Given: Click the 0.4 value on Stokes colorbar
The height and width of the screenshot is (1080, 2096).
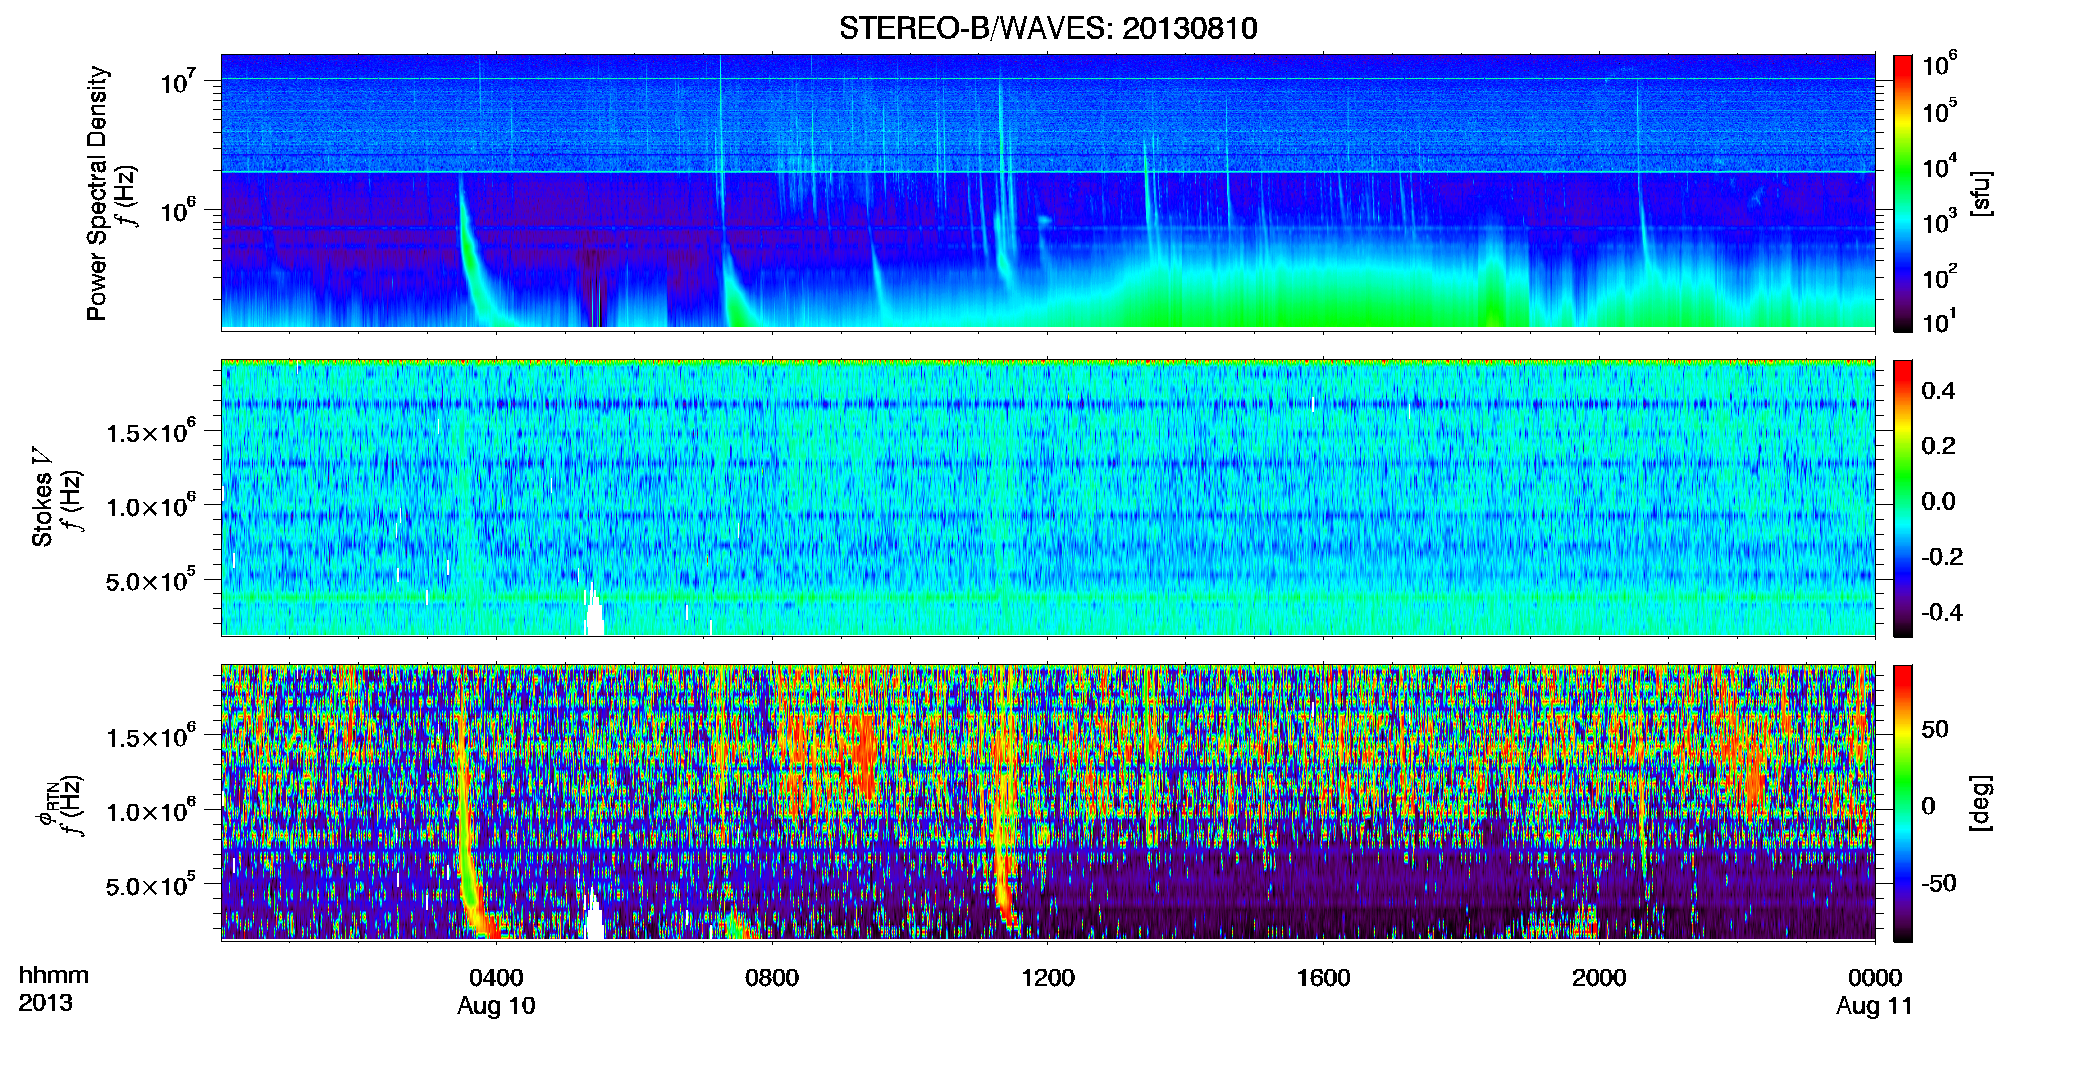Looking at the screenshot, I should (1938, 391).
